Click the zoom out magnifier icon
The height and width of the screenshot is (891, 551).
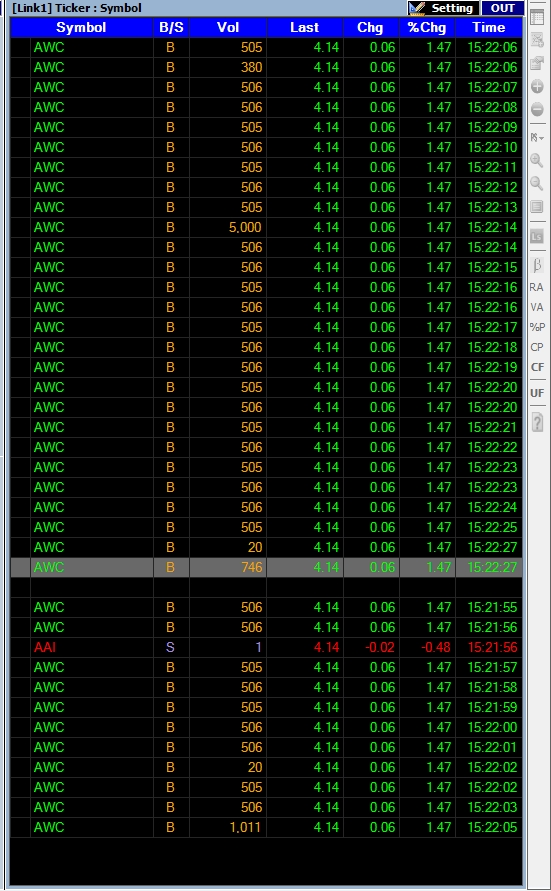click(x=537, y=184)
